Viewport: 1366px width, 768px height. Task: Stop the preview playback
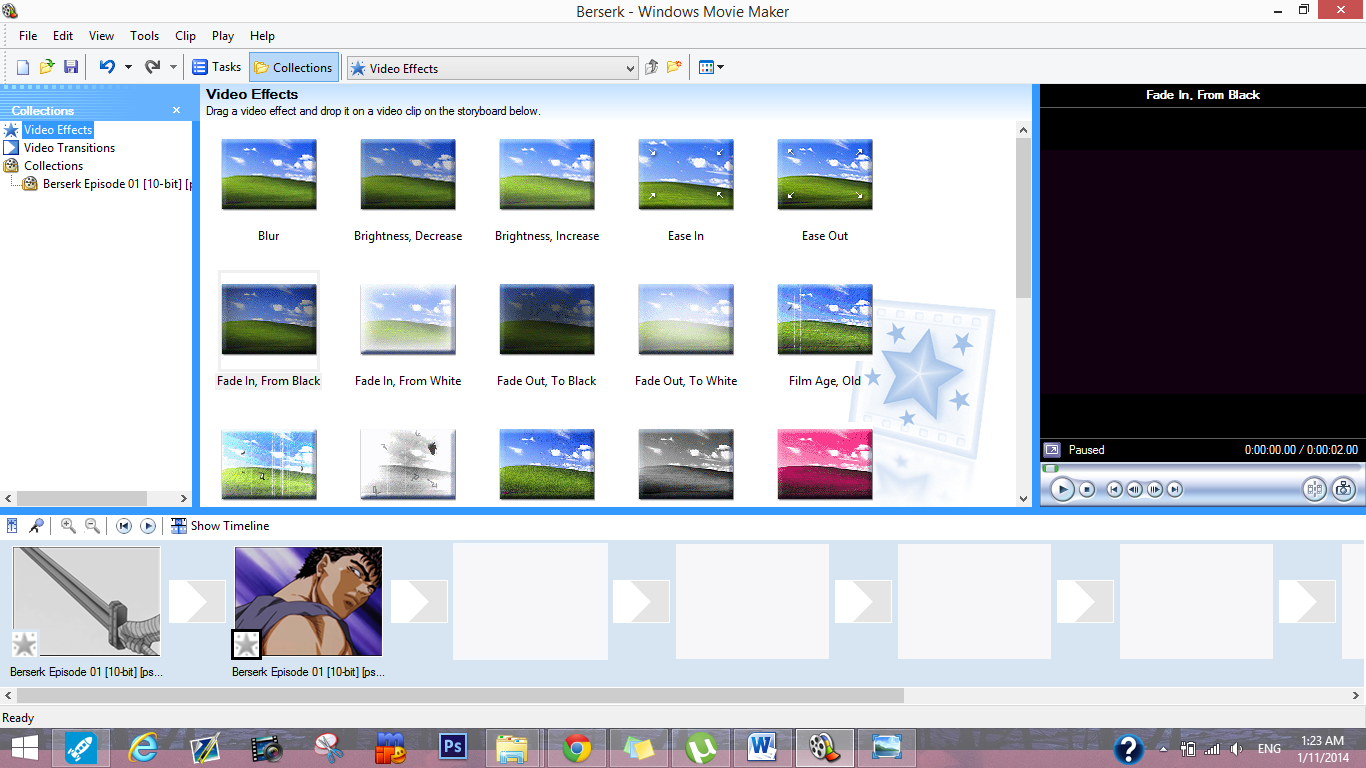click(1087, 489)
